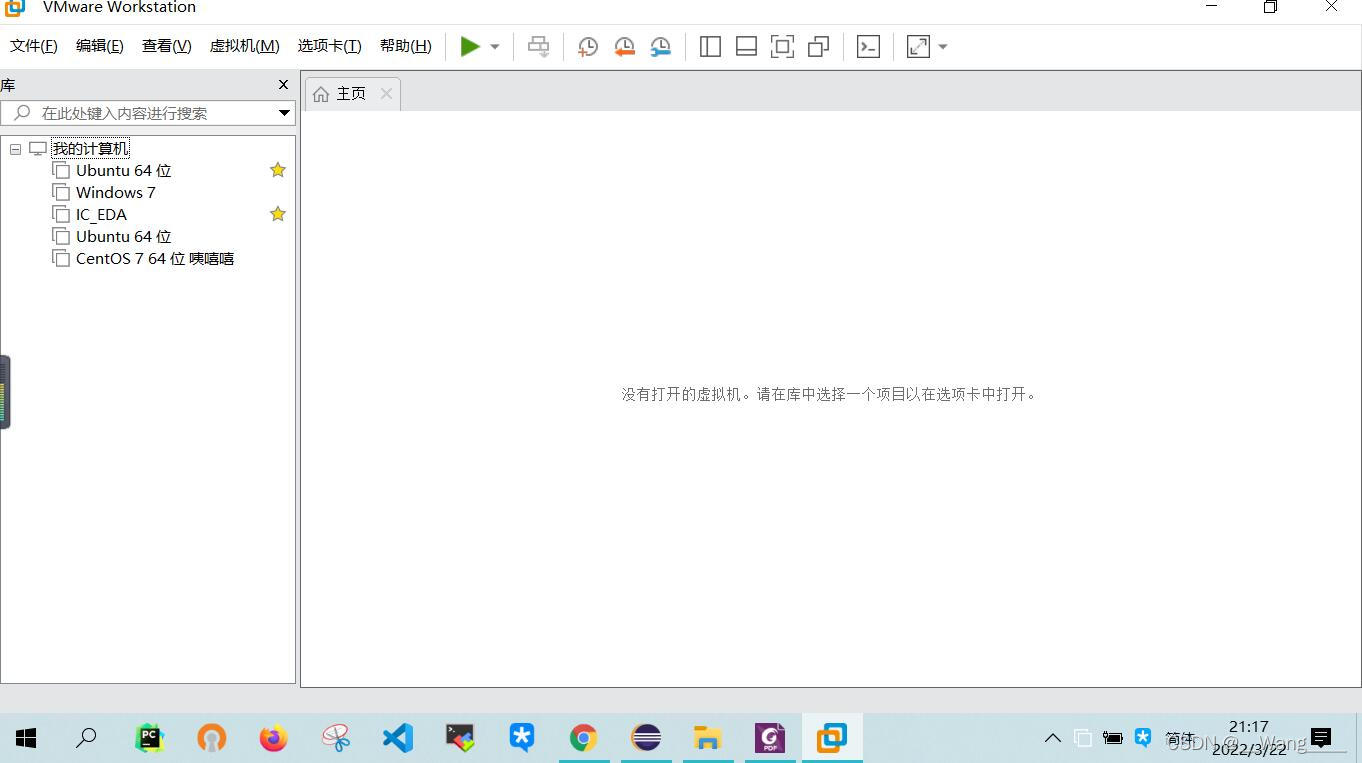Toggle favorite star on IC_EDA
The height and width of the screenshot is (763, 1362).
tap(278, 214)
